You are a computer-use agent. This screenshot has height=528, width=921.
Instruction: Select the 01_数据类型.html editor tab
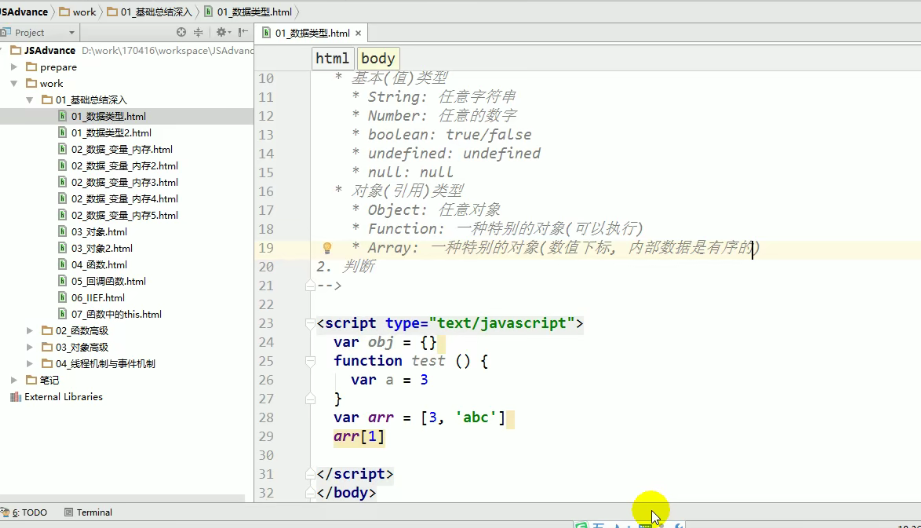312,33
